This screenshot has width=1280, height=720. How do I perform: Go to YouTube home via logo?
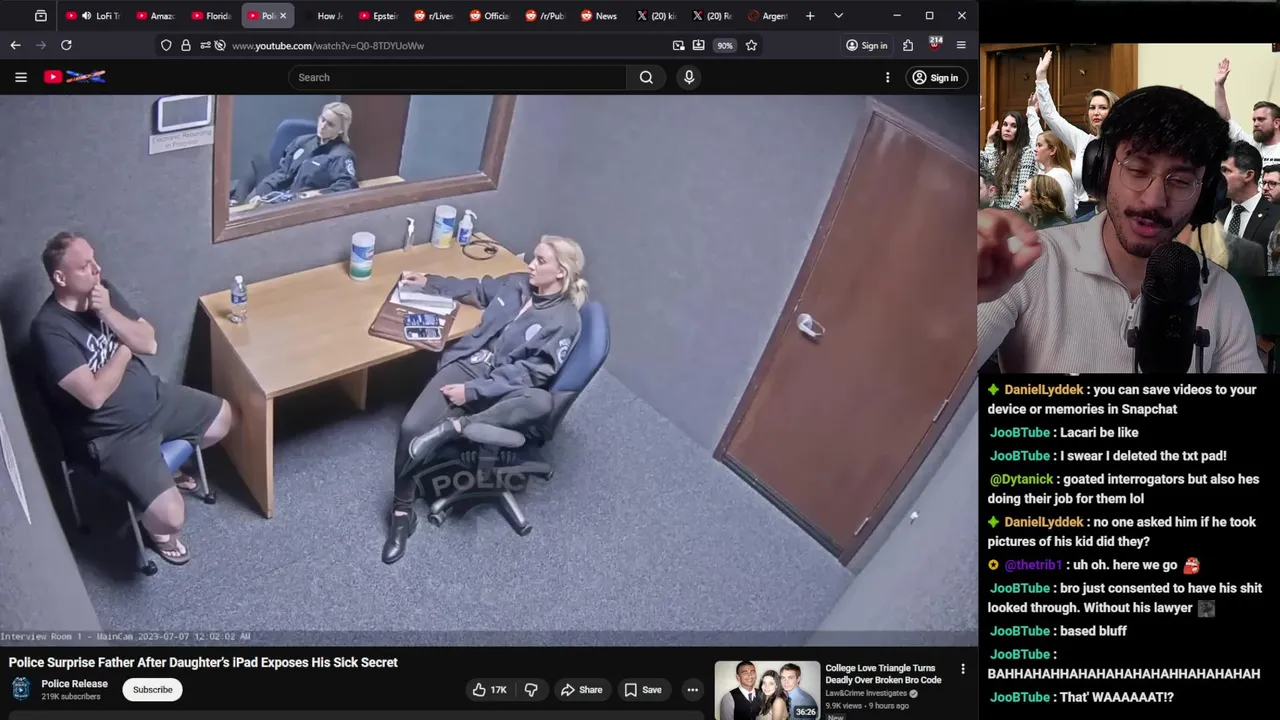point(75,77)
